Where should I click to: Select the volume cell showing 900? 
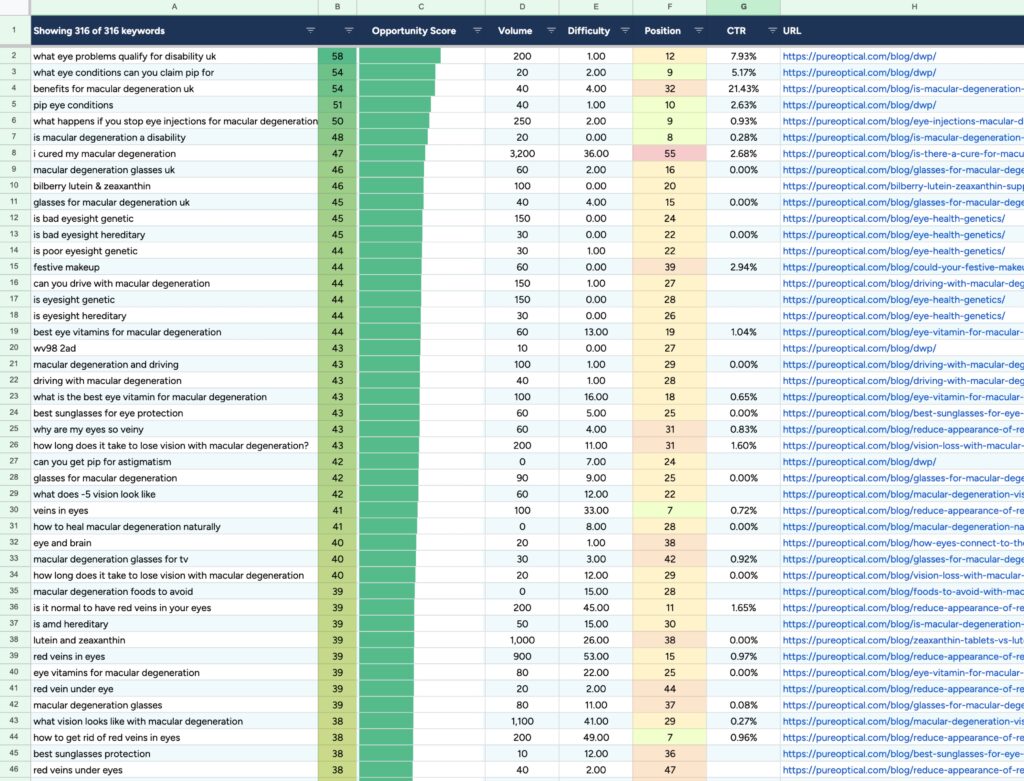coord(522,656)
